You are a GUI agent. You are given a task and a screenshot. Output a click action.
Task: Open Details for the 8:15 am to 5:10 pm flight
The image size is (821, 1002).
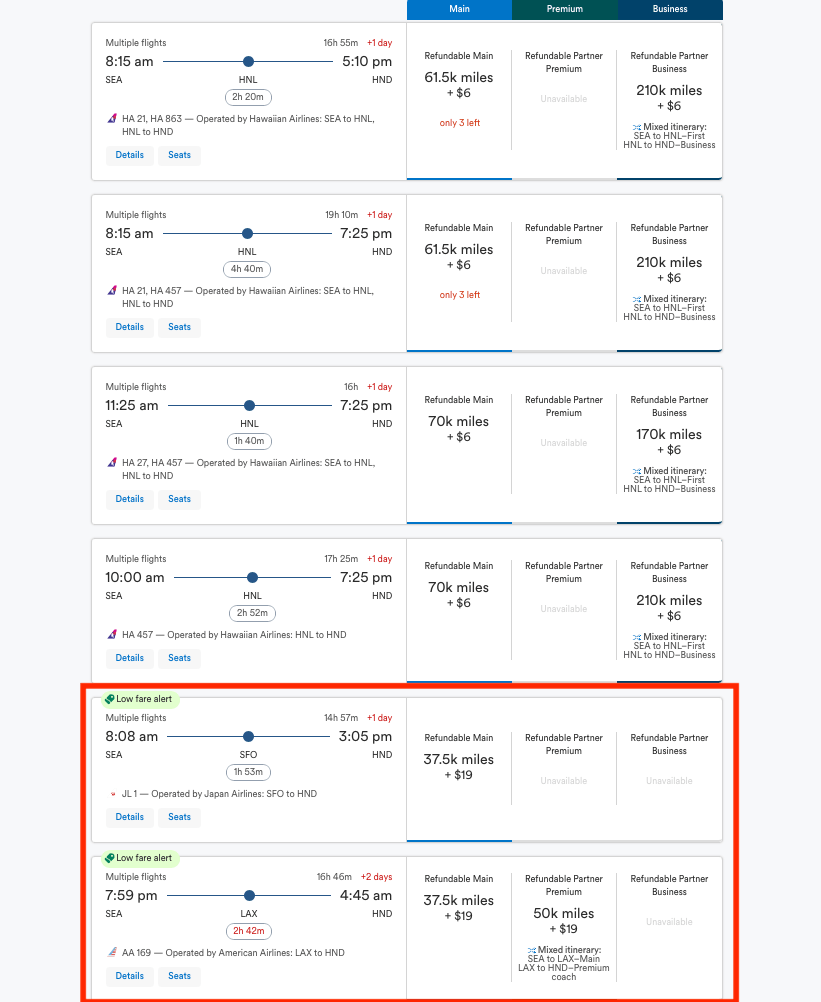[130, 155]
